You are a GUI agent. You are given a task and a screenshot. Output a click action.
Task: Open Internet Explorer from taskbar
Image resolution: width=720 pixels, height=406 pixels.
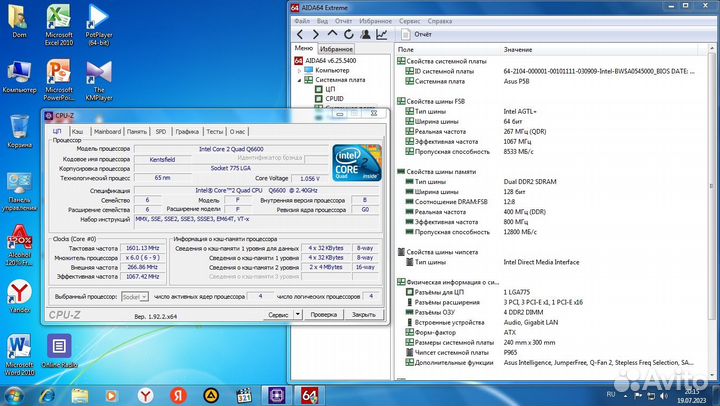click(x=47, y=395)
